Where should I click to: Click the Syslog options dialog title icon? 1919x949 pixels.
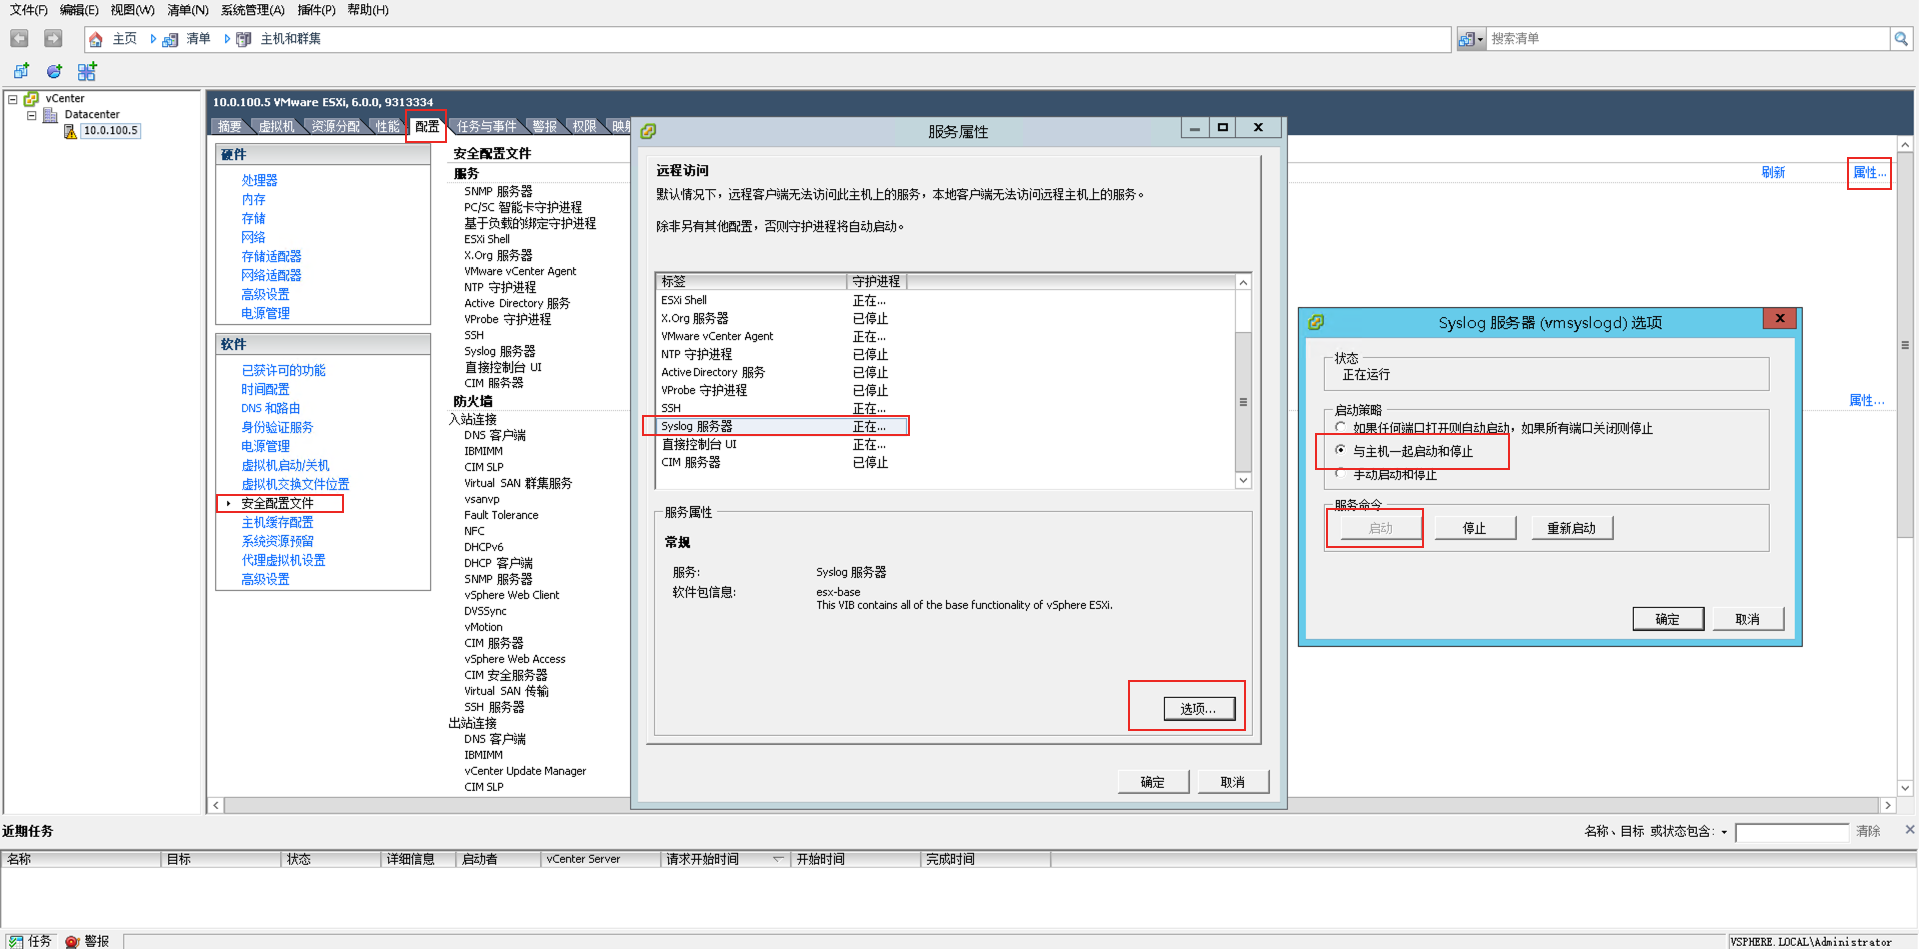coord(1316,322)
